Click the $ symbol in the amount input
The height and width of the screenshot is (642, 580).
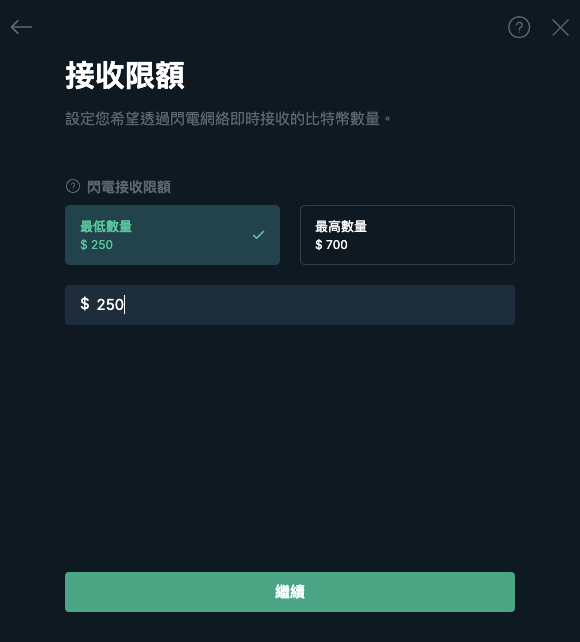coord(85,304)
